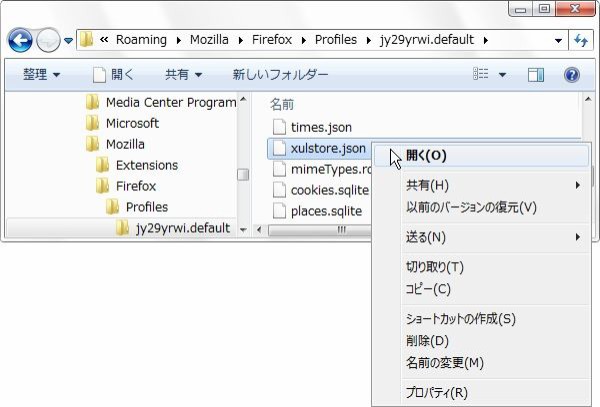Image resolution: width=600 pixels, height=407 pixels.
Task: Open the 共有 toolbar dropdown
Action: click(183, 74)
